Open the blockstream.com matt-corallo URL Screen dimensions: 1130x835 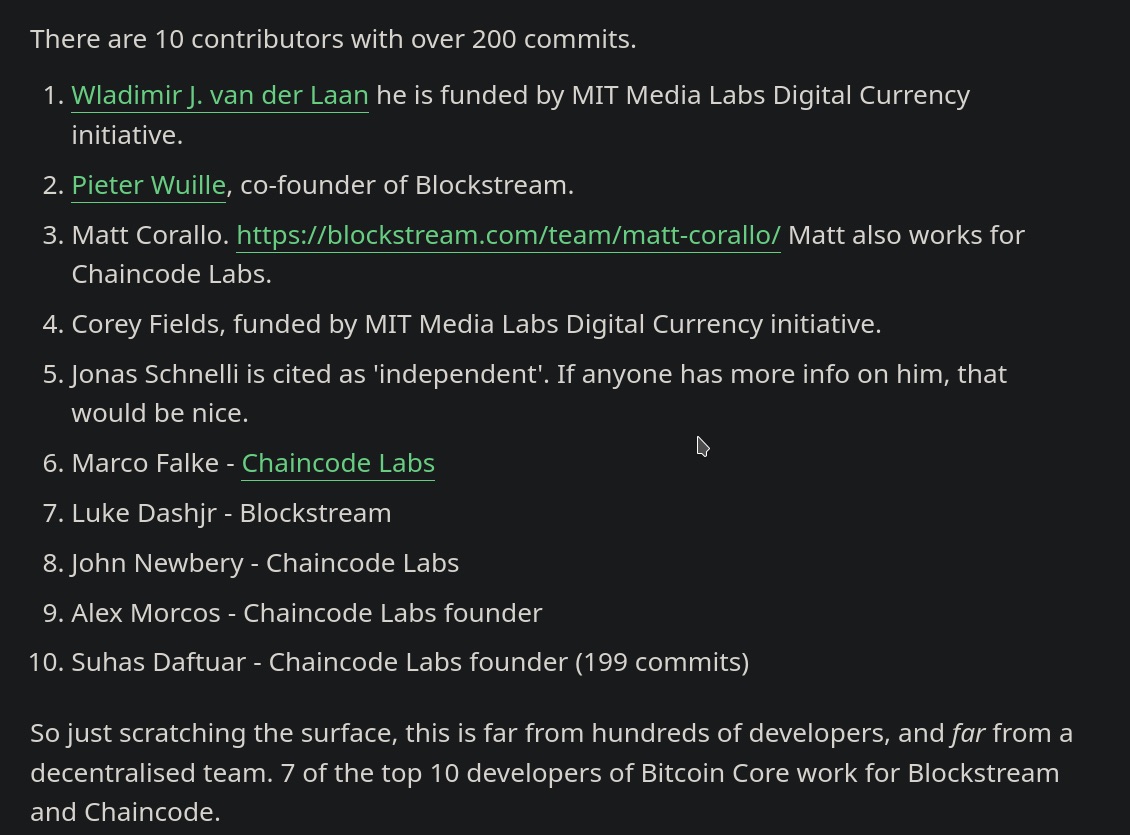(x=508, y=235)
